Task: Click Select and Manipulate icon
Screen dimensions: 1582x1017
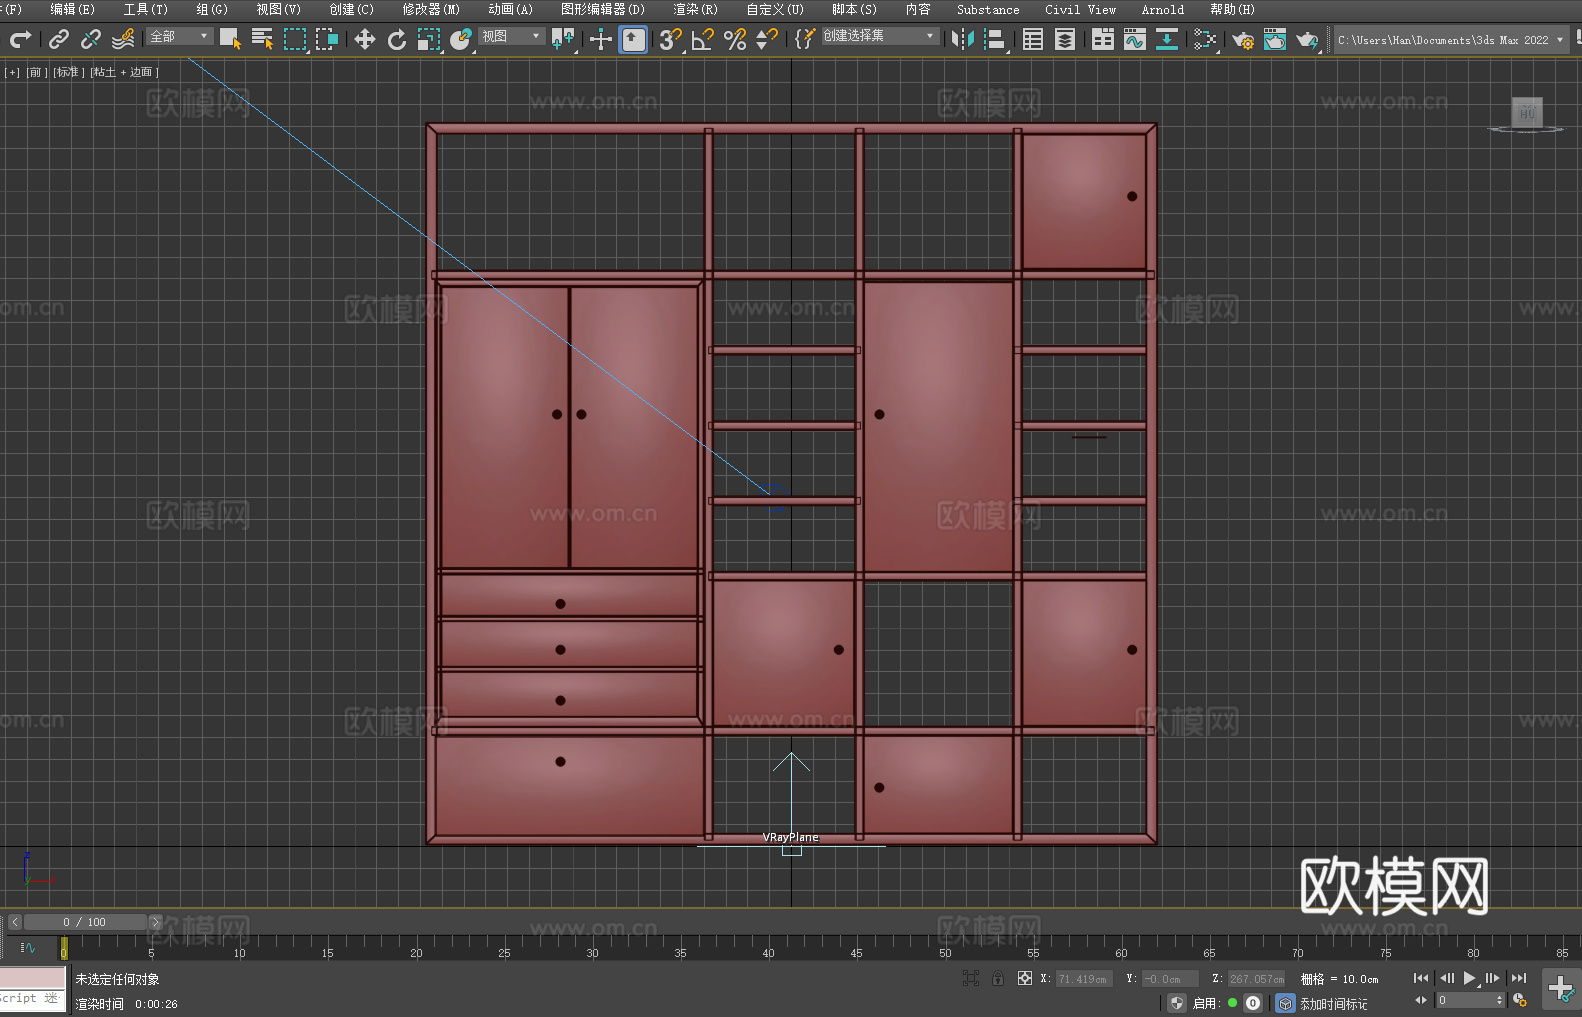Action: pyautogui.click(x=601, y=39)
